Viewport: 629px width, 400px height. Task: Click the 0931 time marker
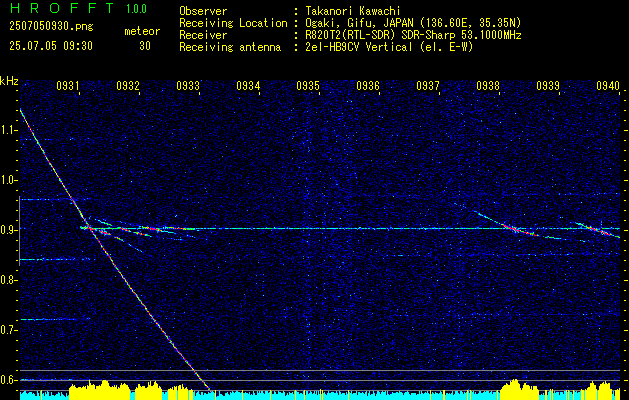[67, 85]
